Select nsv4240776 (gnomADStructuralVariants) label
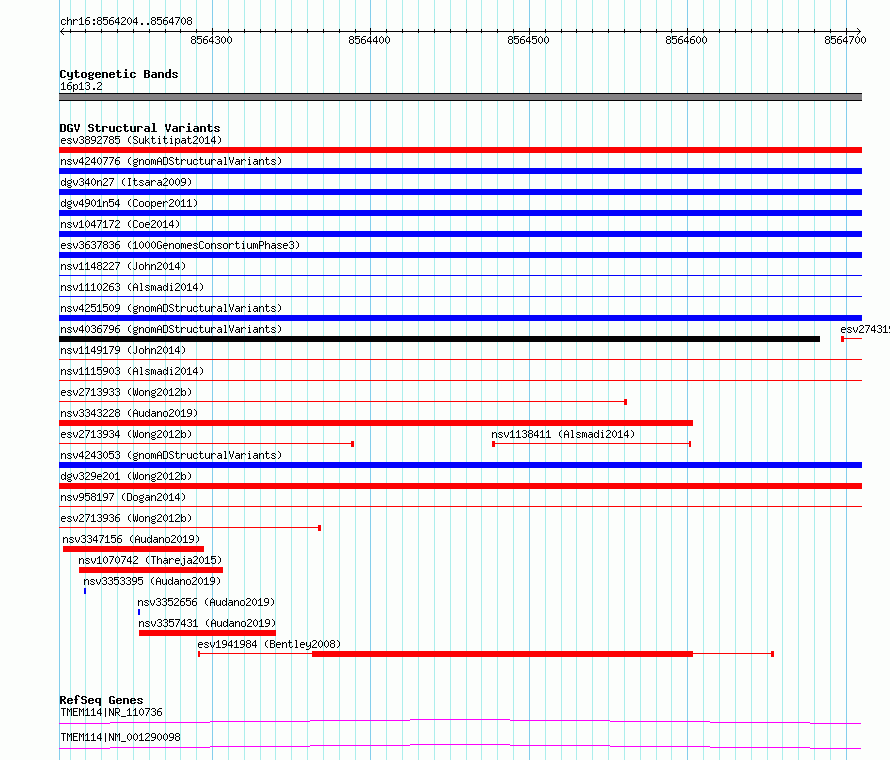This screenshot has height=760, width=890. [171, 161]
